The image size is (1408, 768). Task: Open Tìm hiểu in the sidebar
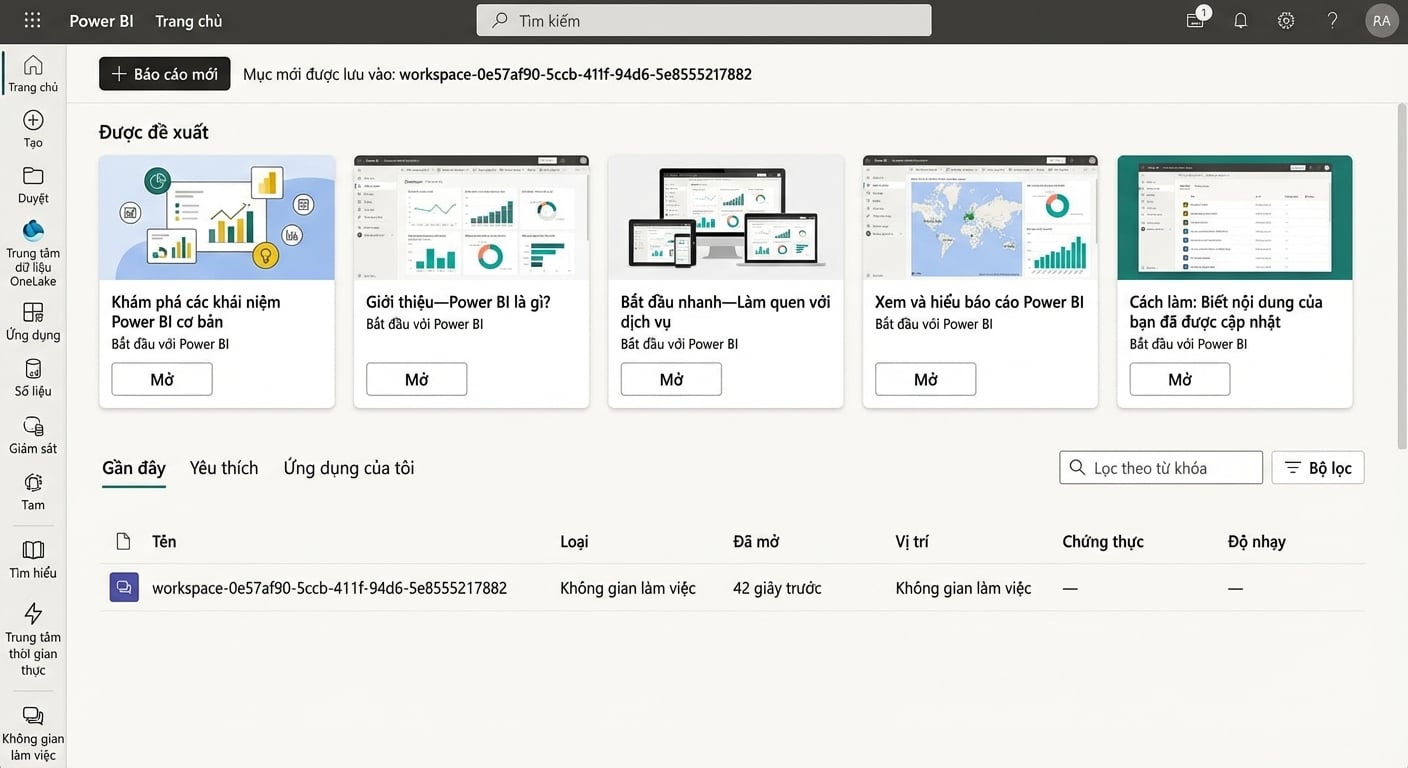[x=33, y=560]
